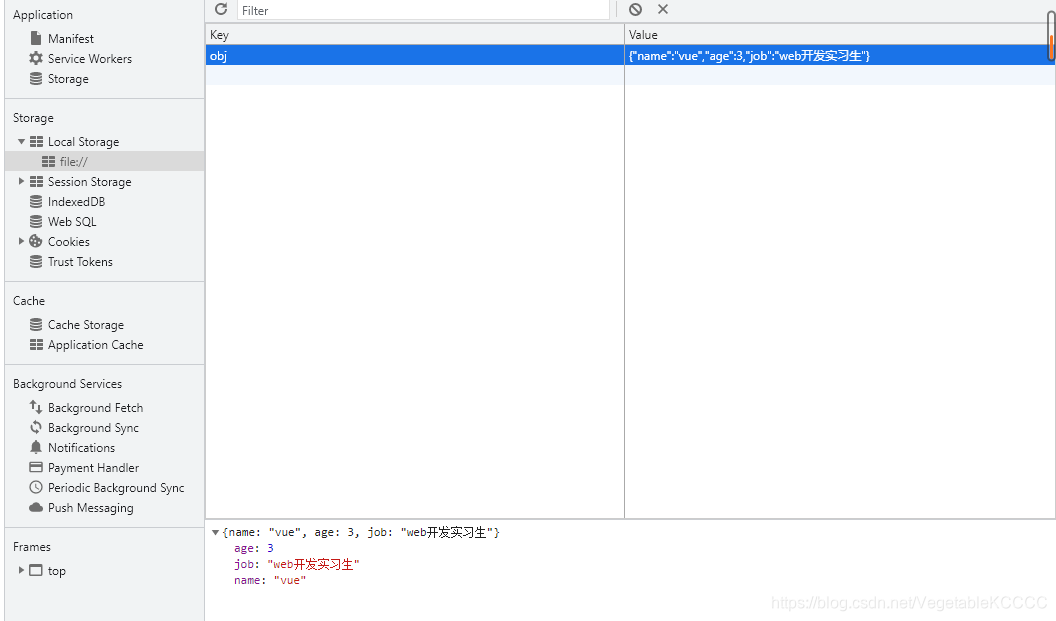
Task: Open Push Messaging service
Action: (90, 508)
